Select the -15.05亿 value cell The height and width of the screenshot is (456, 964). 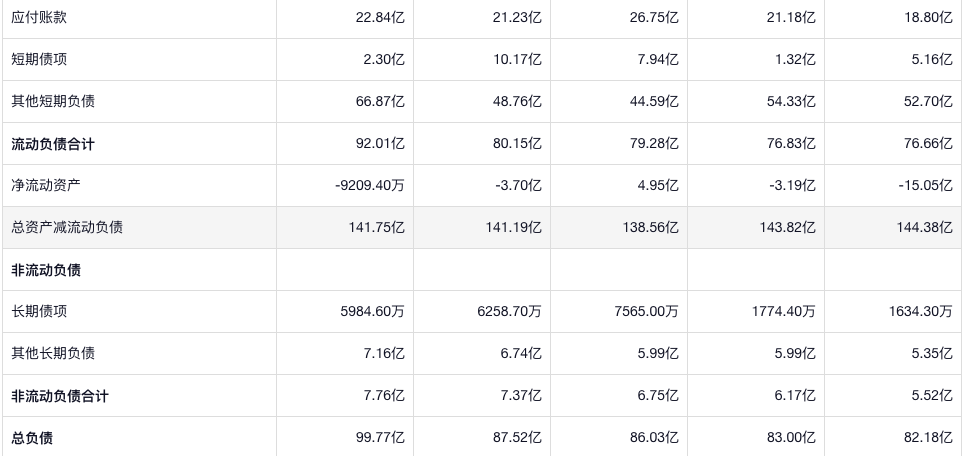[924, 185]
